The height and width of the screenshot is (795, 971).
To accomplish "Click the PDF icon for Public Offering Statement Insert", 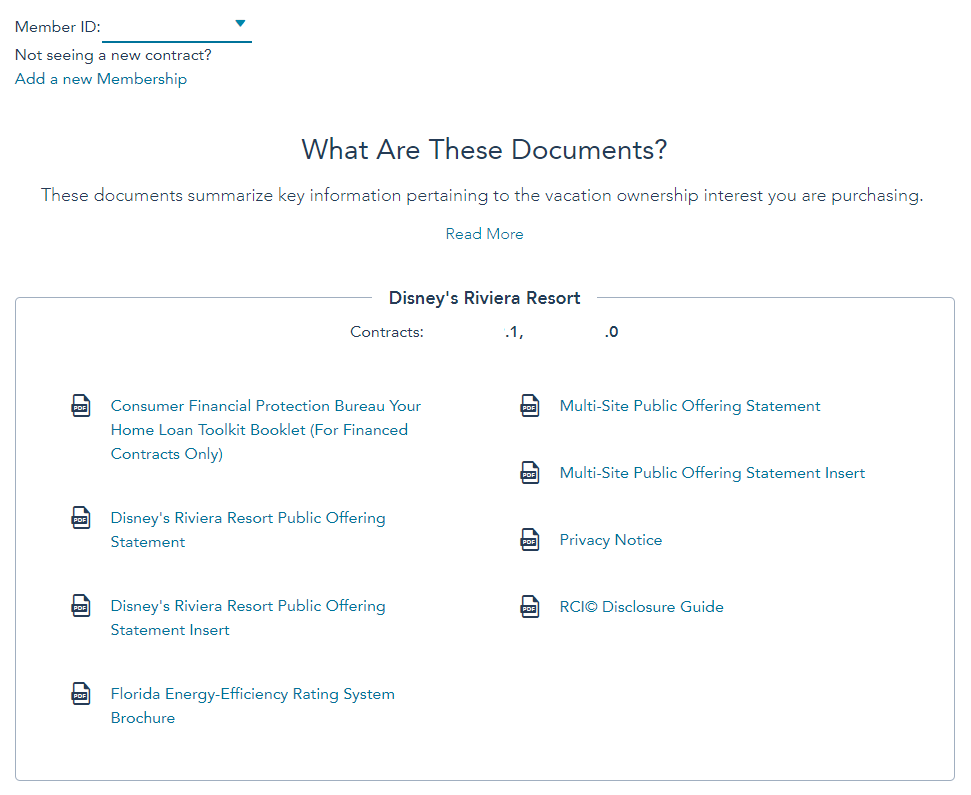I will click(x=81, y=606).
